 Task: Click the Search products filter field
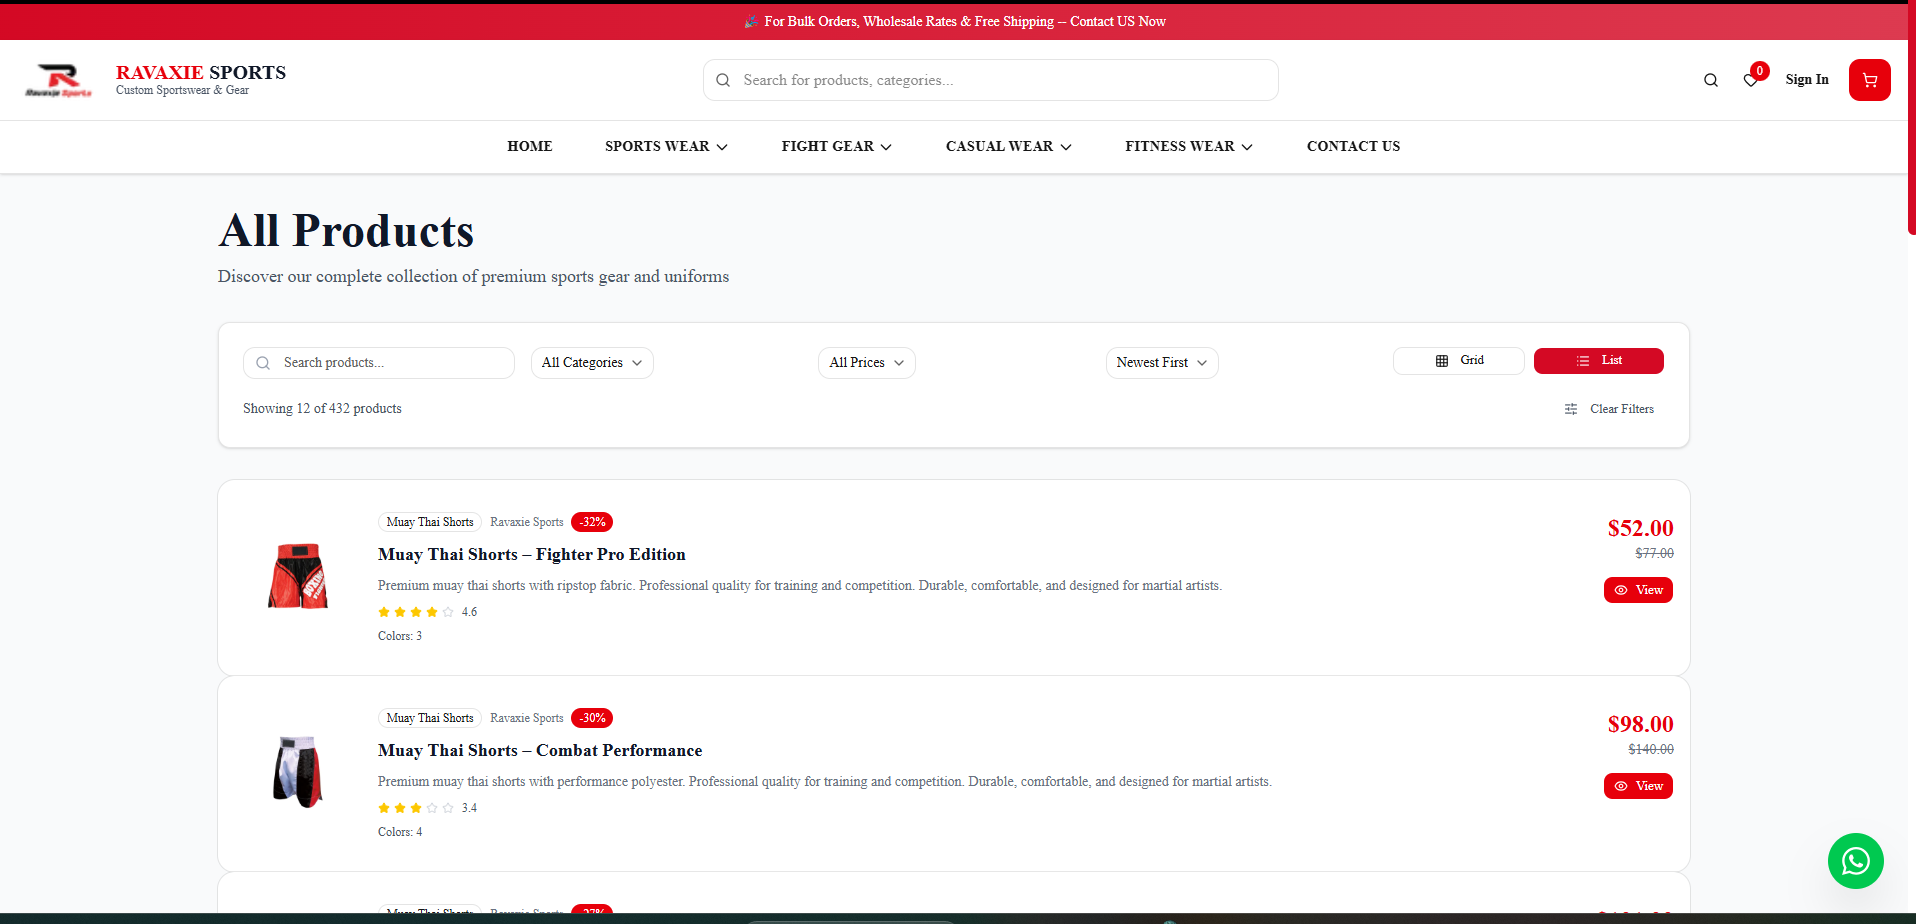(378, 363)
